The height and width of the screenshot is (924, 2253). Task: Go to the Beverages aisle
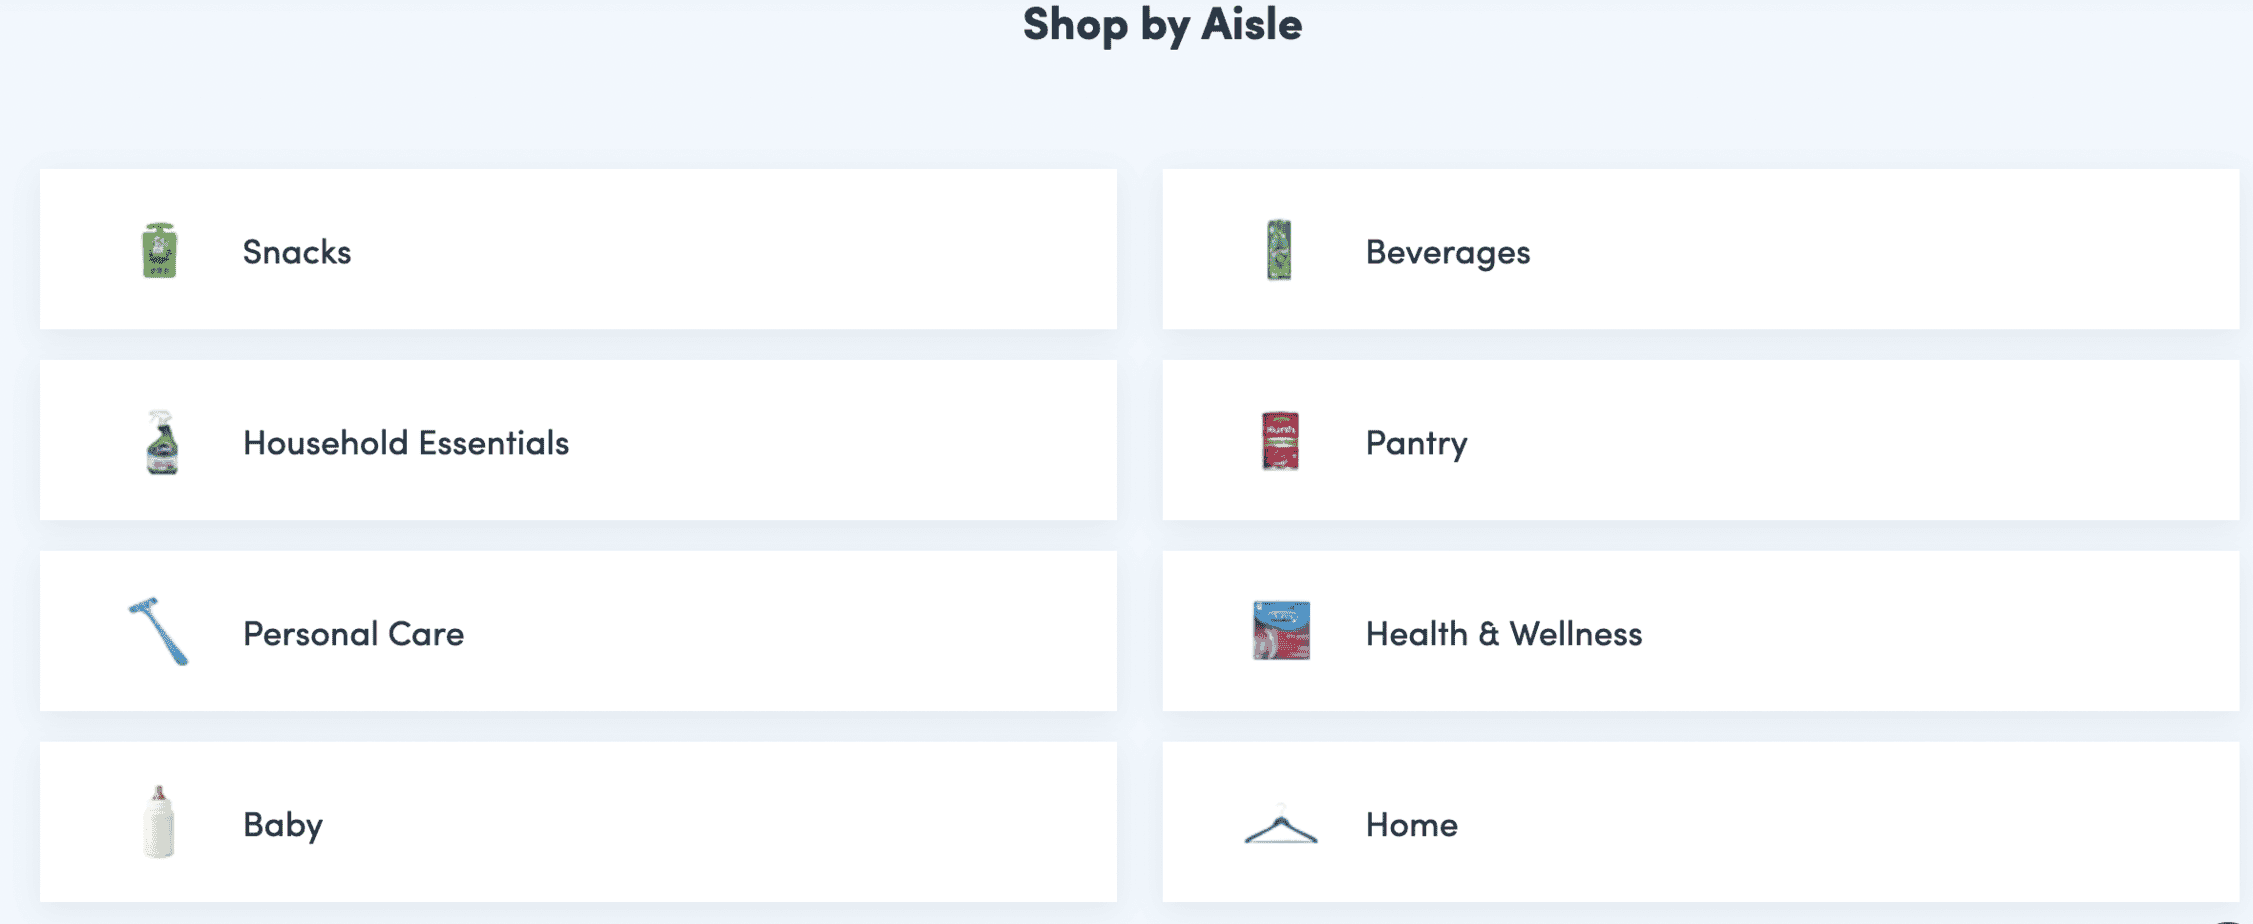pos(1447,252)
